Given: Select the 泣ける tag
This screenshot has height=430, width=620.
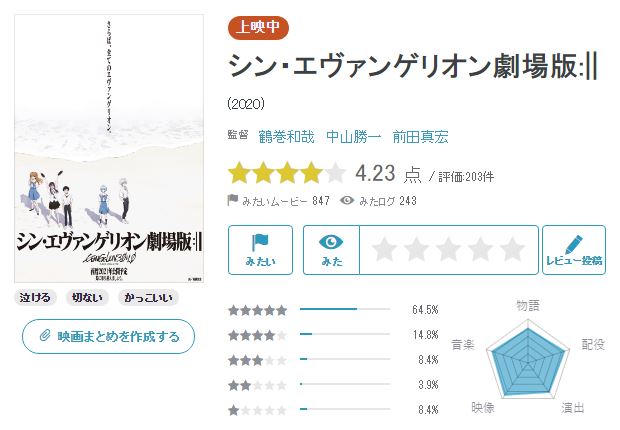Looking at the screenshot, I should (x=38, y=297).
